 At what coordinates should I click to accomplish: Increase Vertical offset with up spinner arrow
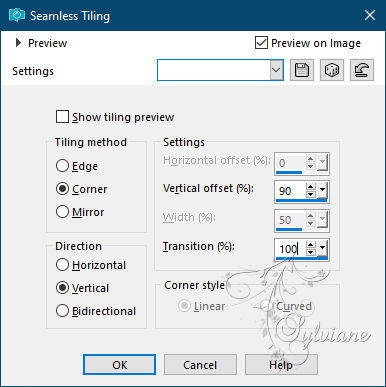tap(311, 188)
